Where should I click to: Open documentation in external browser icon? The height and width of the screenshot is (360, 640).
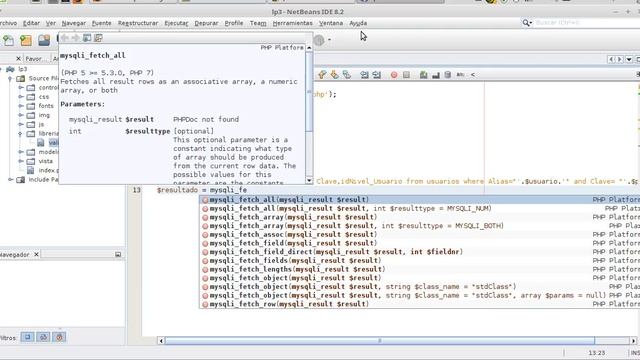(x=87, y=38)
